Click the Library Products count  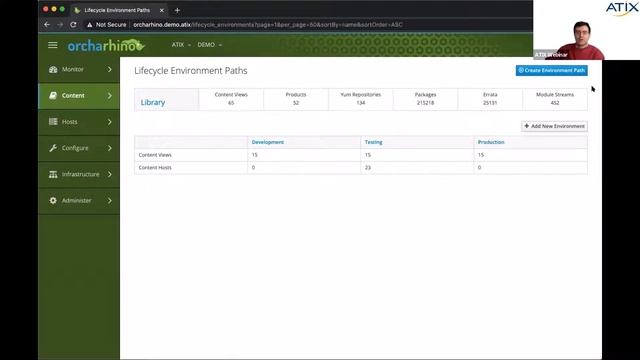[x=296, y=103]
